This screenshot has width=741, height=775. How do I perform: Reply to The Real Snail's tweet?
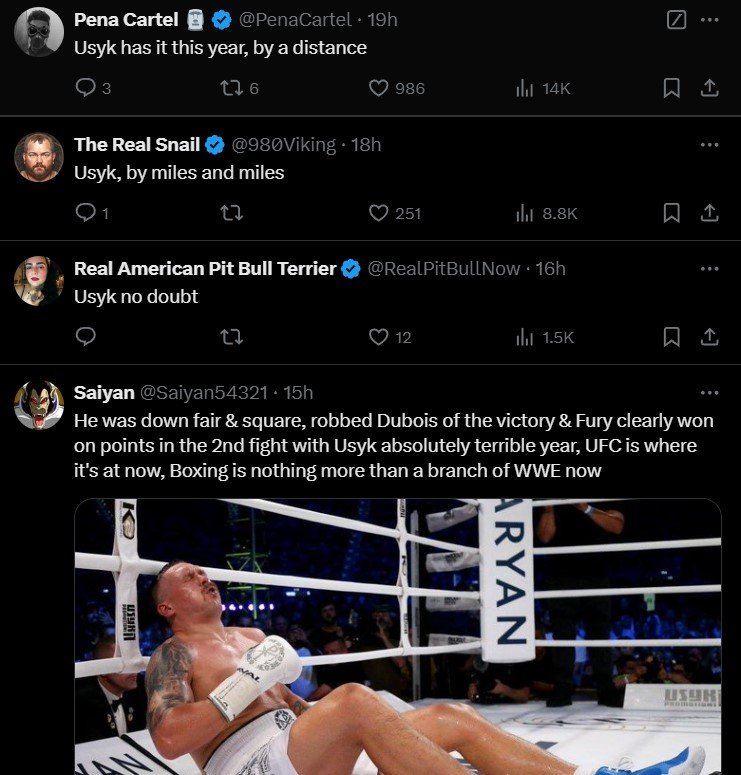tap(86, 213)
